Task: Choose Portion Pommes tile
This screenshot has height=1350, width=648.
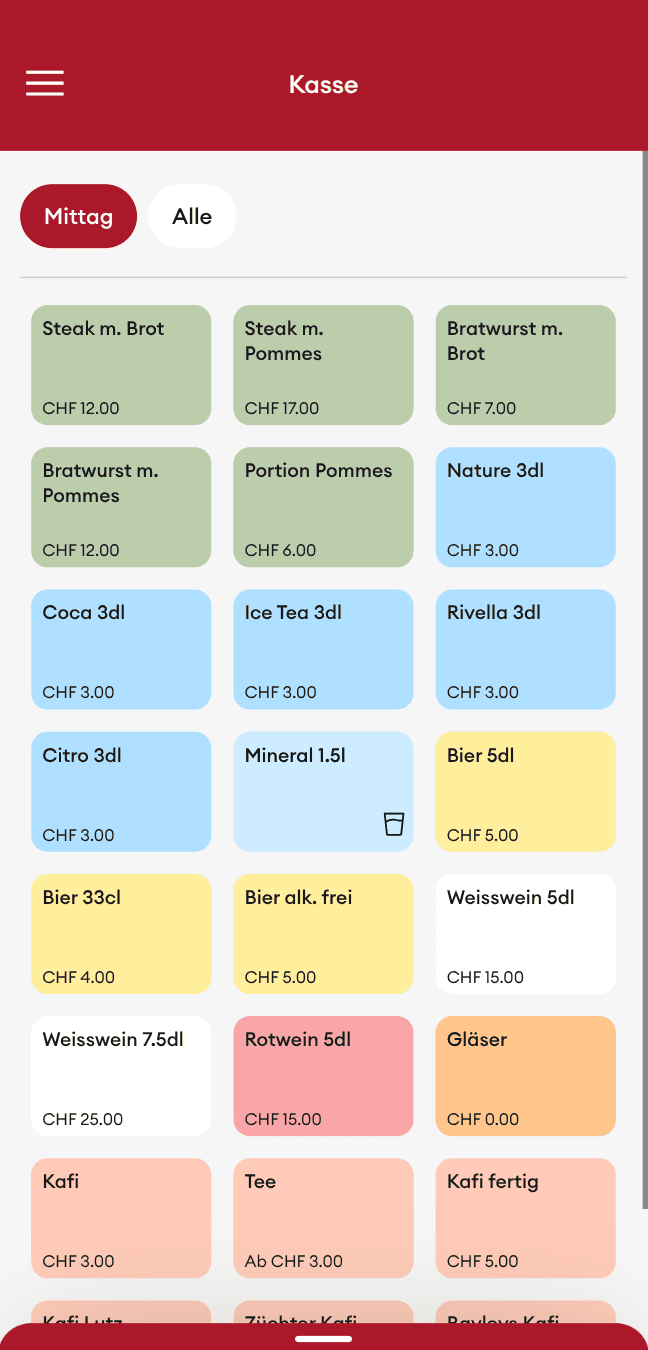Action: 323,507
